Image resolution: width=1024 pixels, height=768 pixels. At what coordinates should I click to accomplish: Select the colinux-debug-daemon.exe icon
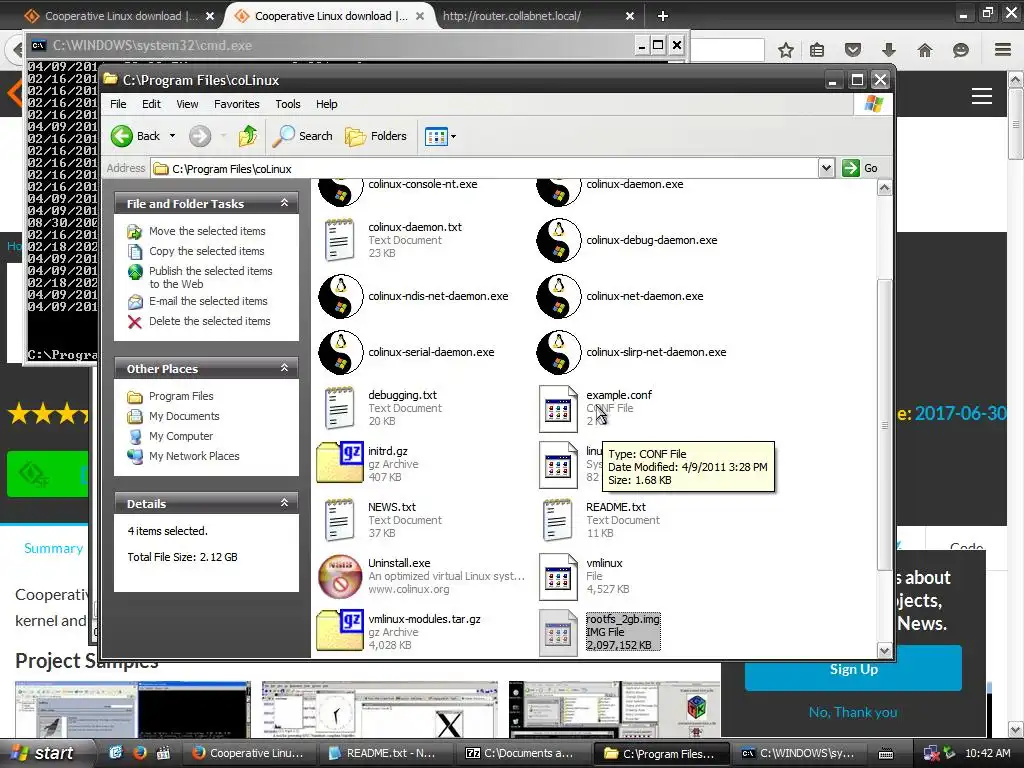[x=558, y=240]
